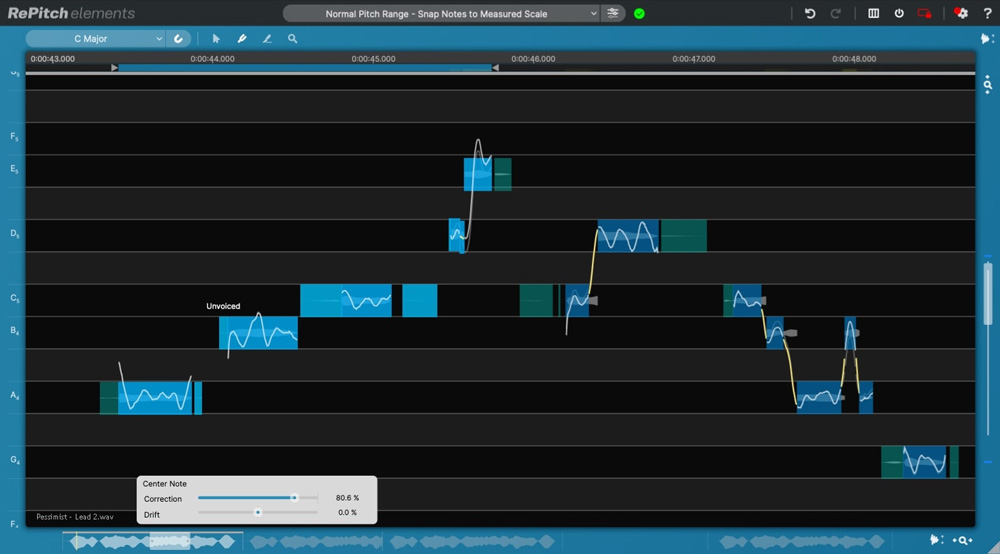Open preset options sliders icon

(613, 13)
